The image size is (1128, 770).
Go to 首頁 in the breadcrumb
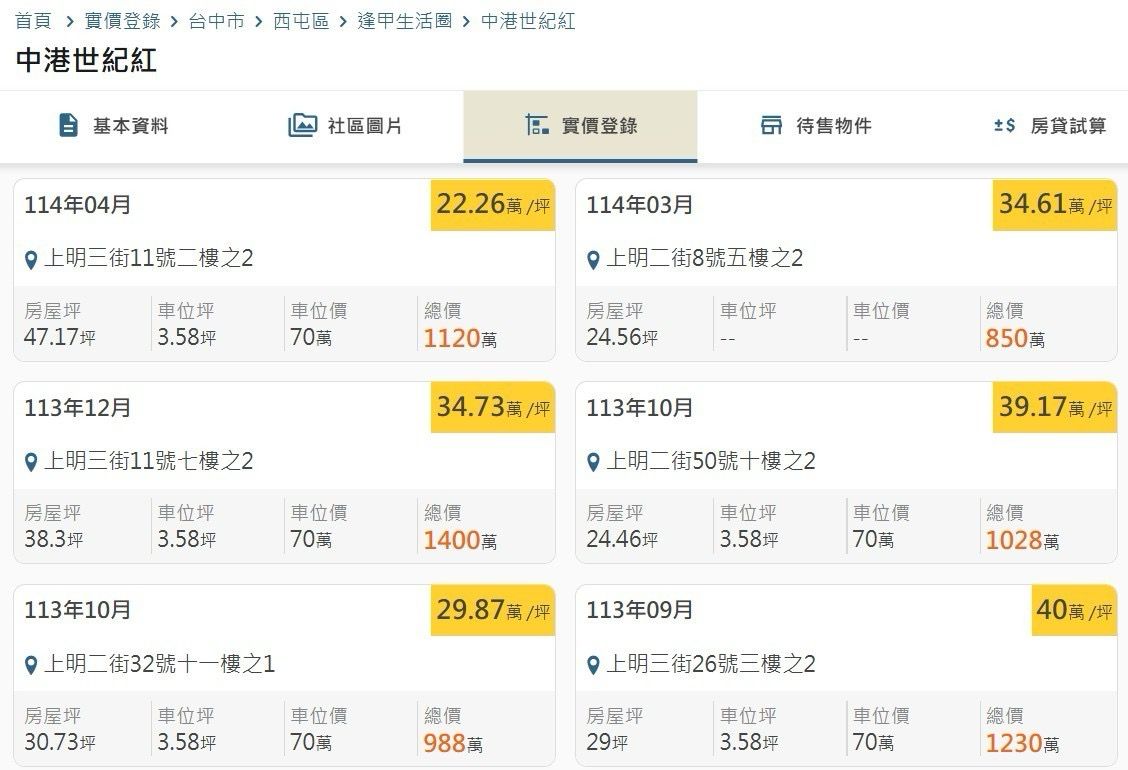point(33,21)
